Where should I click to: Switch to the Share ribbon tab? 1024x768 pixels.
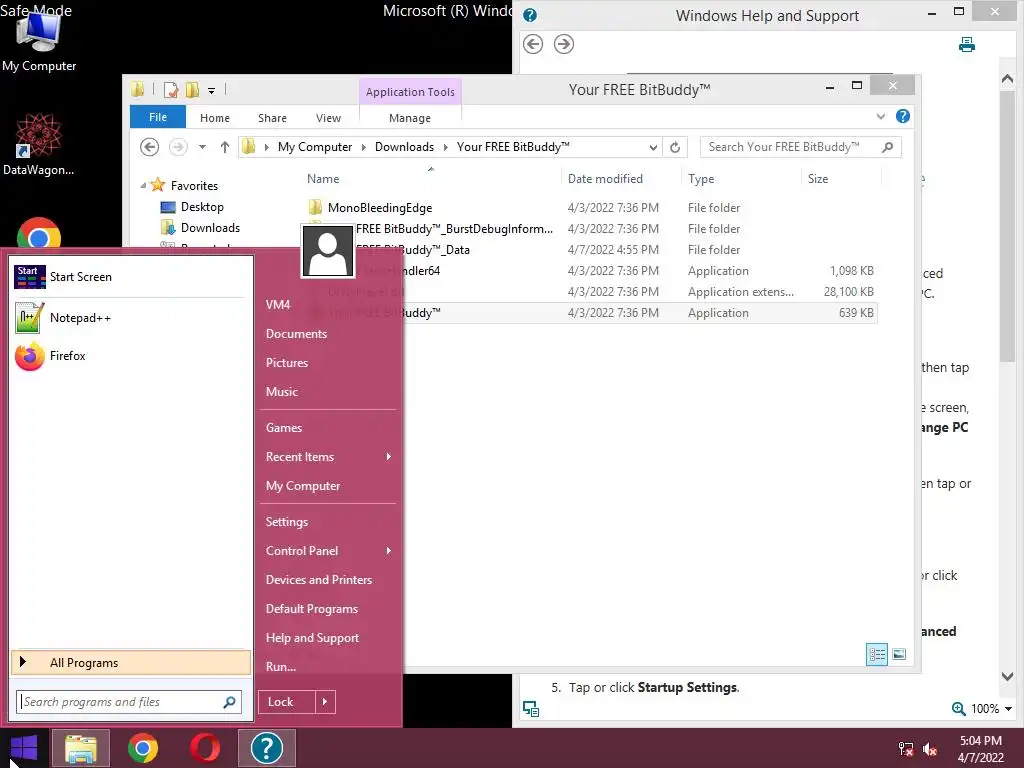pyautogui.click(x=272, y=118)
